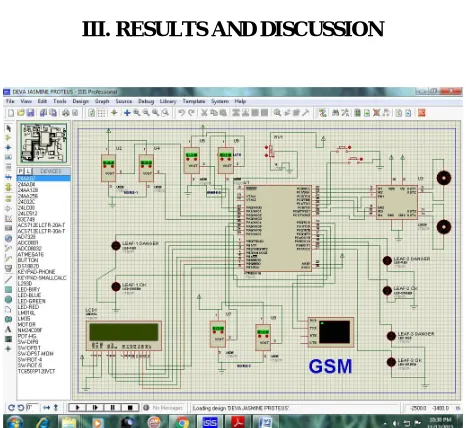Click the Y-mirror vertical flip icon
This screenshot has height=428, width=466.
[56, 408]
